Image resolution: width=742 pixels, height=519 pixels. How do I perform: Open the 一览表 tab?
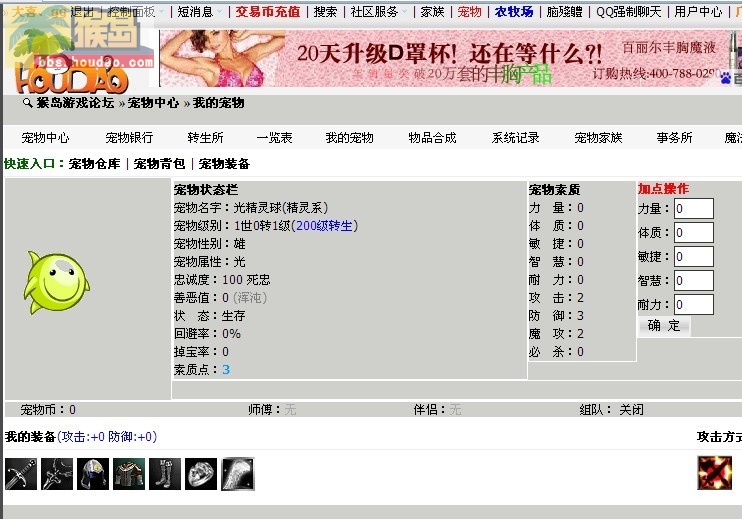click(x=274, y=138)
